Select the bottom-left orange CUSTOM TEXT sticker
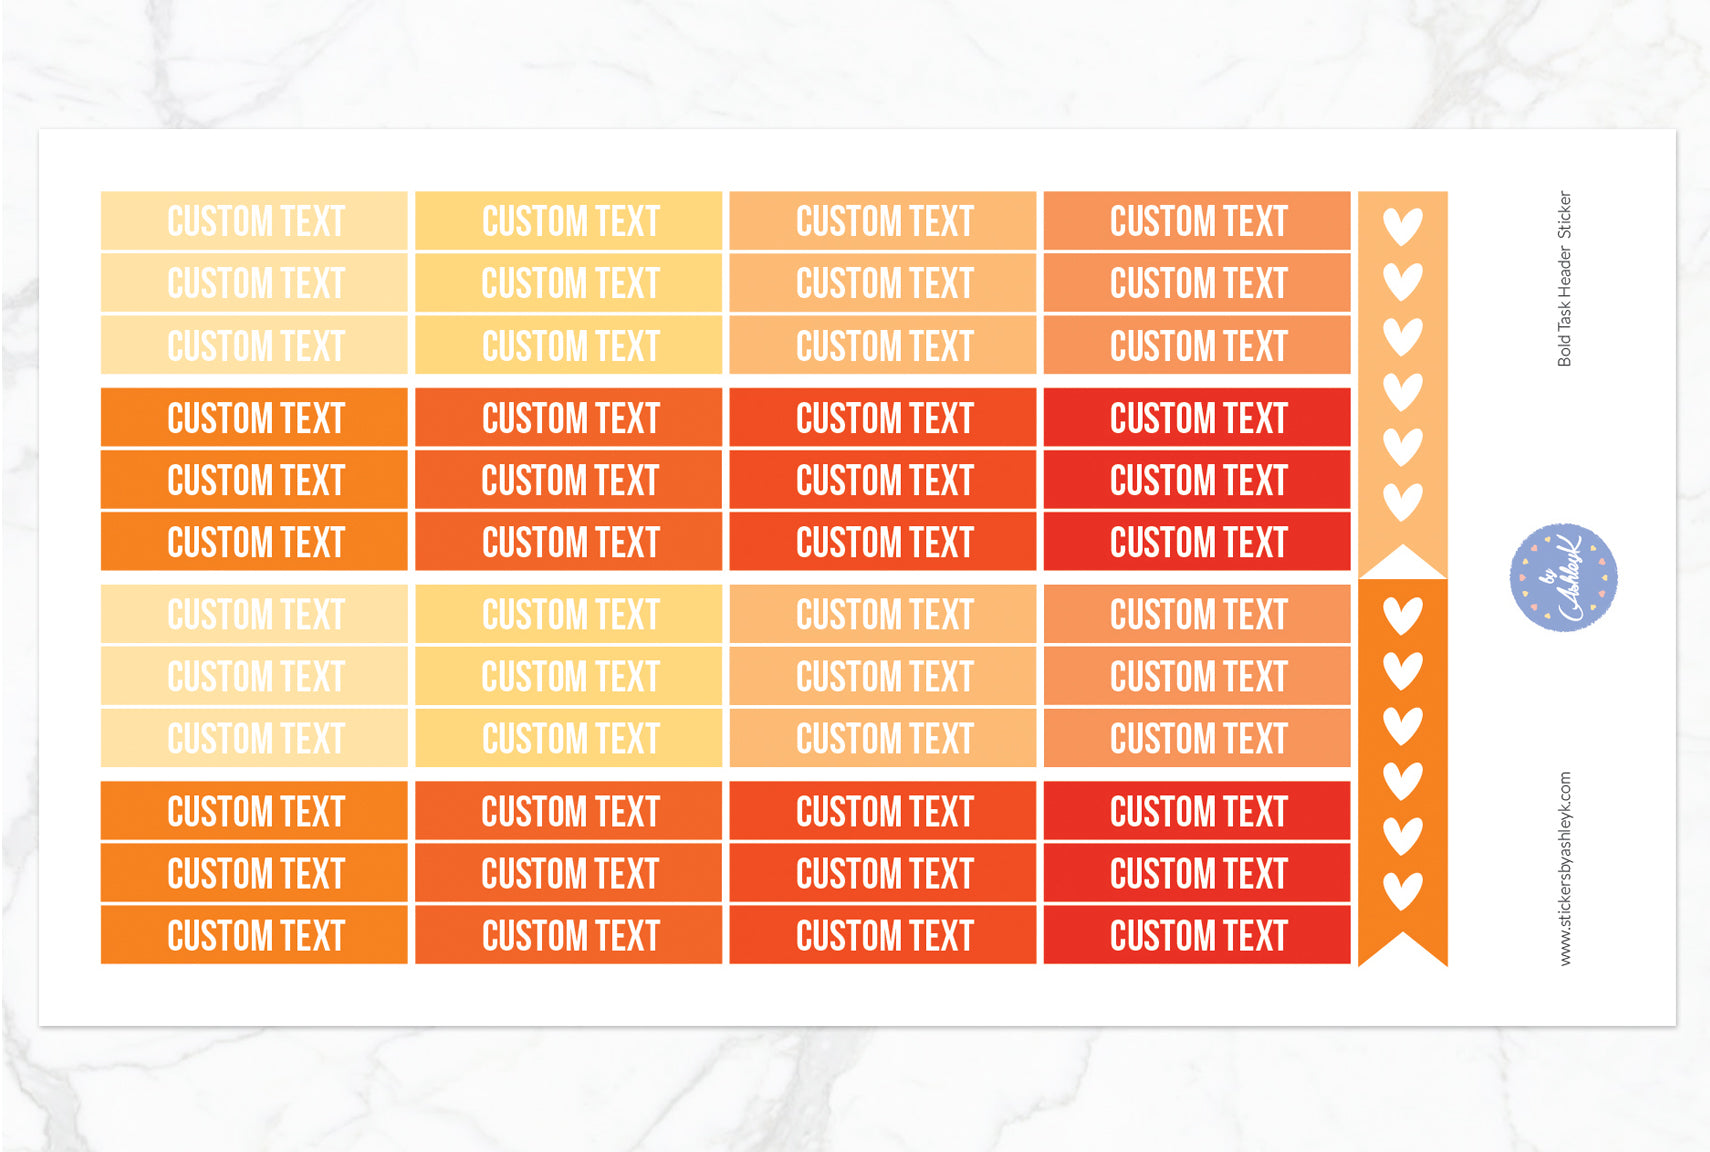Image resolution: width=1710 pixels, height=1152 pixels. tap(254, 935)
